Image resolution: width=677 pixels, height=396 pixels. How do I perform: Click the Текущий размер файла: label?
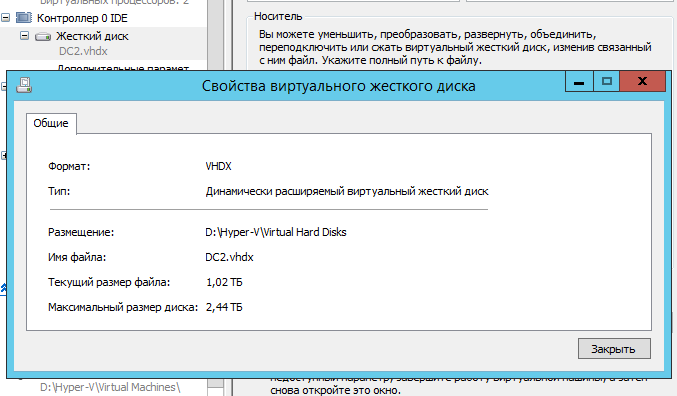tap(109, 282)
